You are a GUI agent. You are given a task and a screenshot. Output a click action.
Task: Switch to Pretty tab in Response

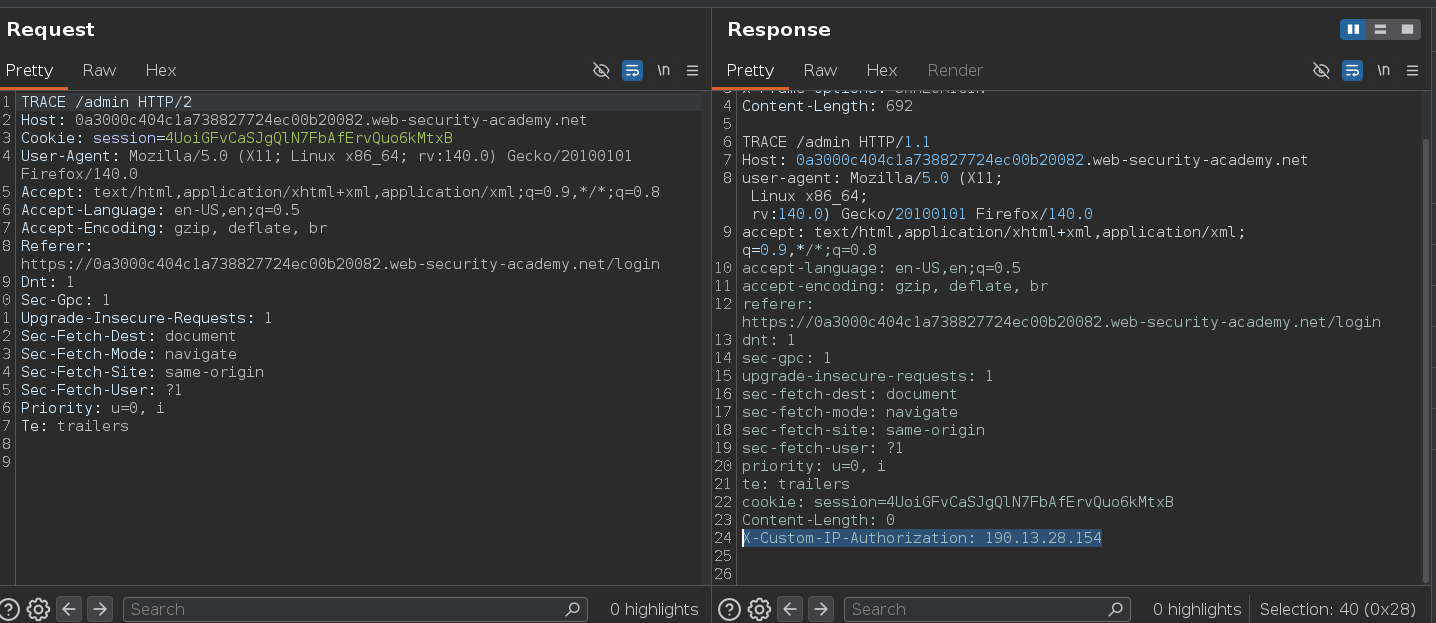tap(750, 70)
